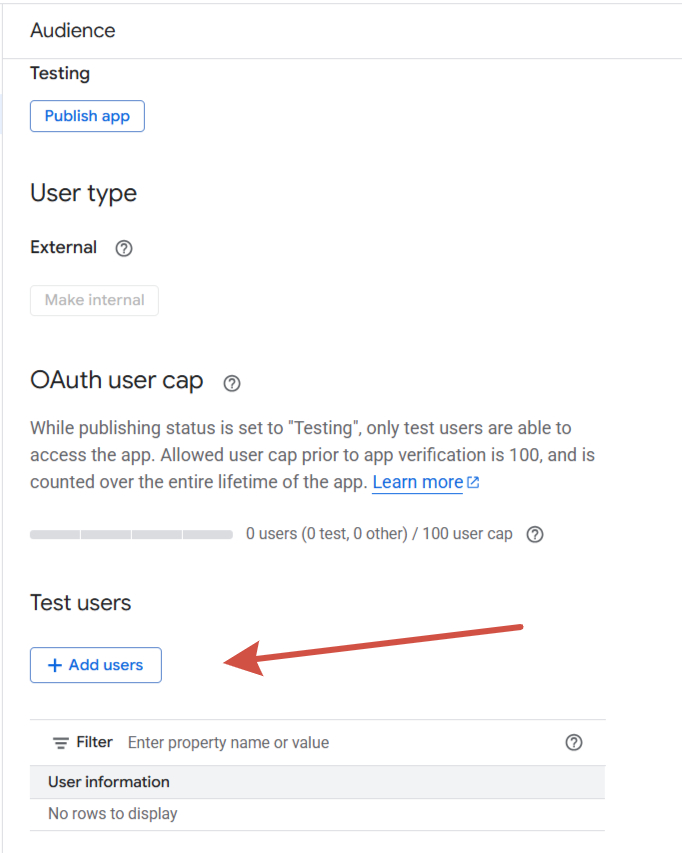Click the Publish app button
The image size is (682, 853).
coord(87,116)
